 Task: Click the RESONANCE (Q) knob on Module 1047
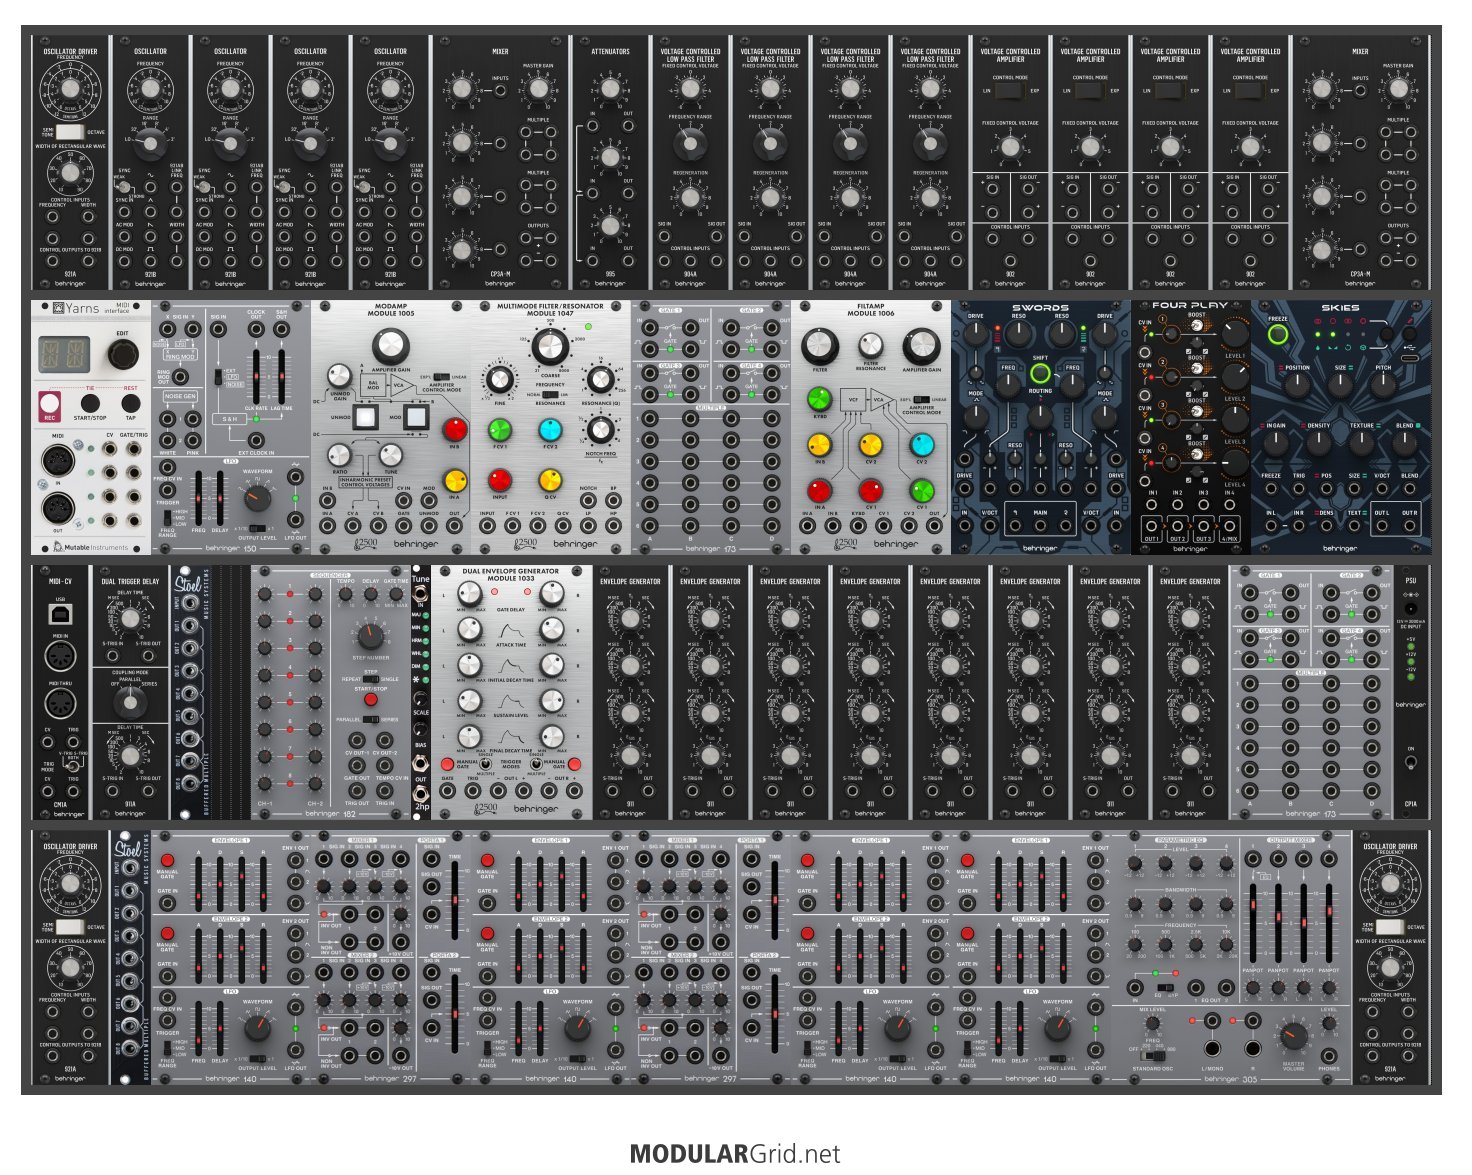[x=599, y=380]
